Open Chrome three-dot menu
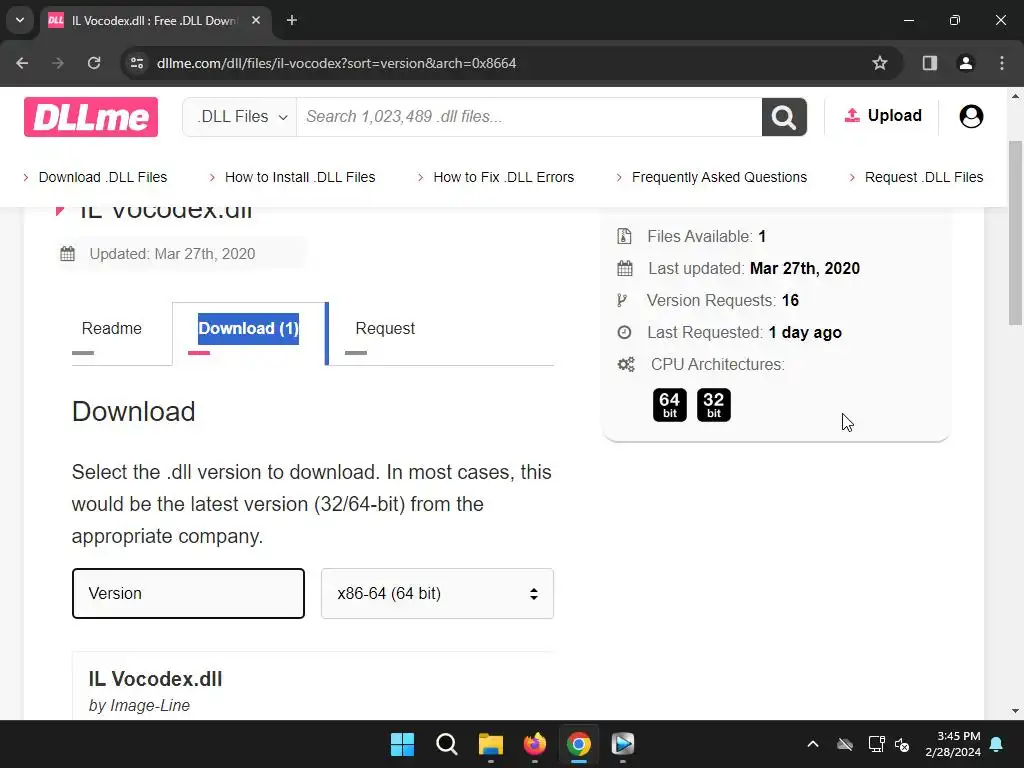The width and height of the screenshot is (1024, 768). pyautogui.click(x=1001, y=63)
